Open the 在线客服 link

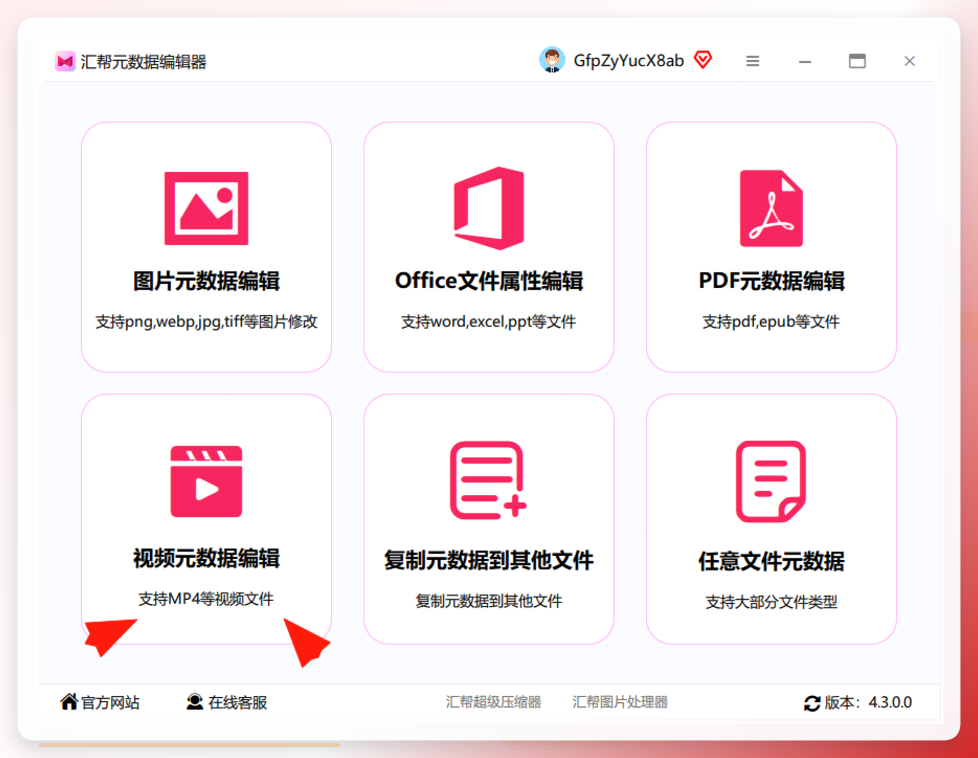coord(238,702)
